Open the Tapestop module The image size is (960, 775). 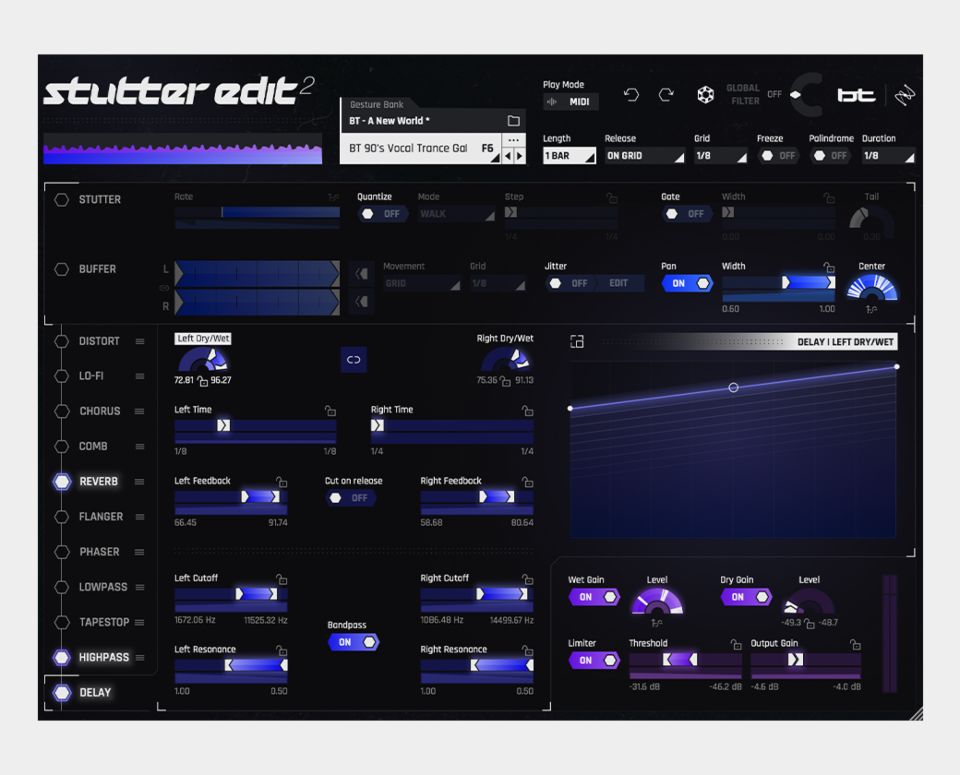(x=104, y=622)
